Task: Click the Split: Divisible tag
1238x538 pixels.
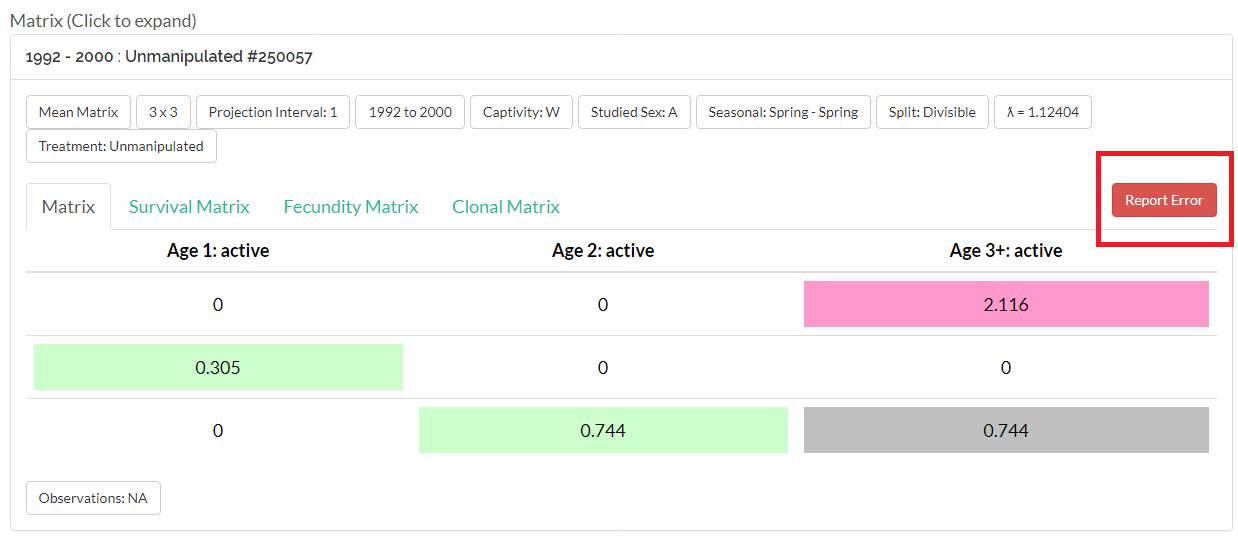Action: pyautogui.click(x=932, y=112)
